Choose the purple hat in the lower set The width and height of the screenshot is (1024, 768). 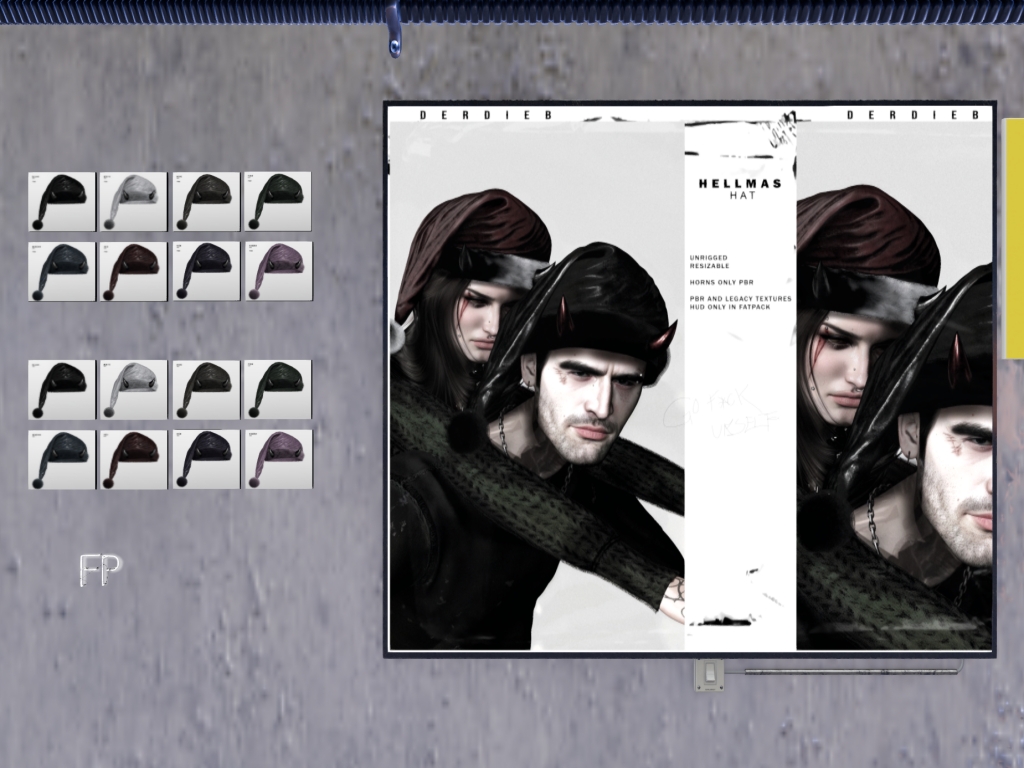tap(278, 459)
